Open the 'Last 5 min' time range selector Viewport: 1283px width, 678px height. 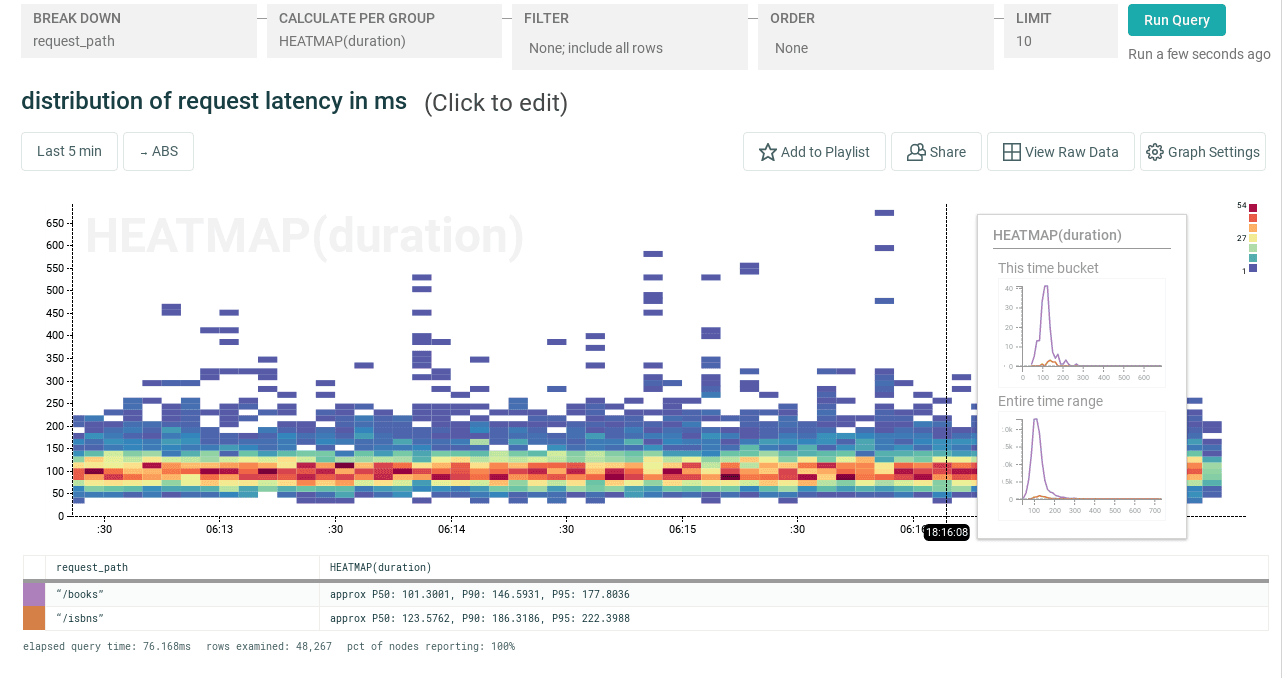(x=69, y=151)
